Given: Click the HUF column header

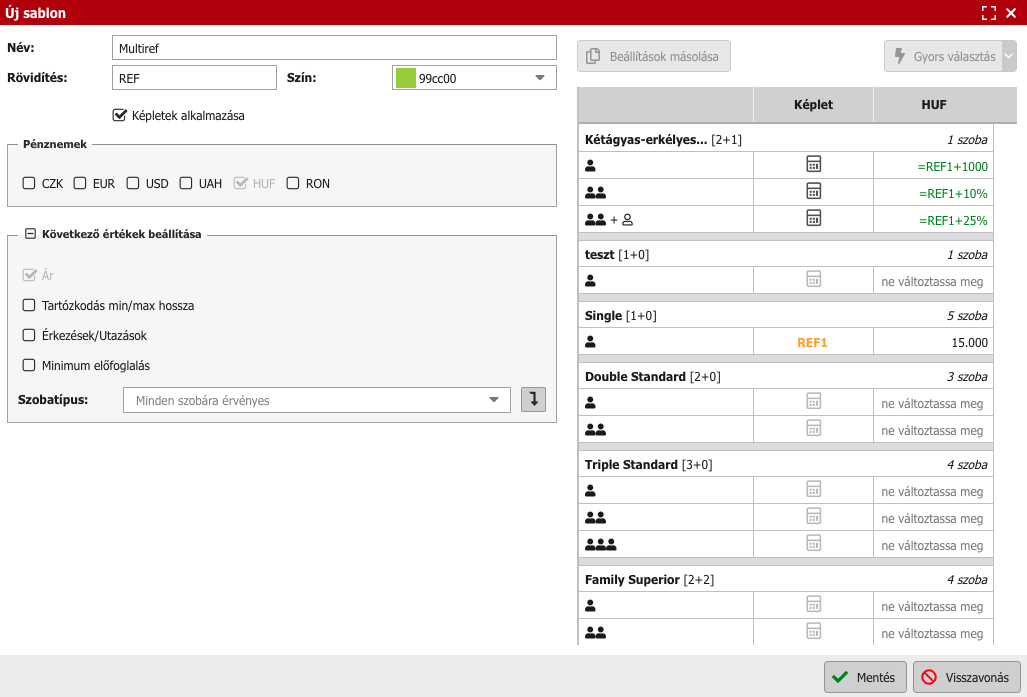Looking at the screenshot, I should pyautogui.click(x=933, y=104).
